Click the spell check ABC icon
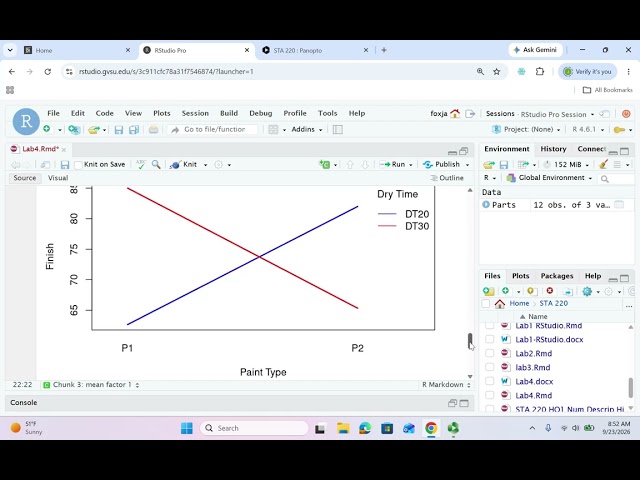Screen dimensions: 640x480 pos(141,164)
